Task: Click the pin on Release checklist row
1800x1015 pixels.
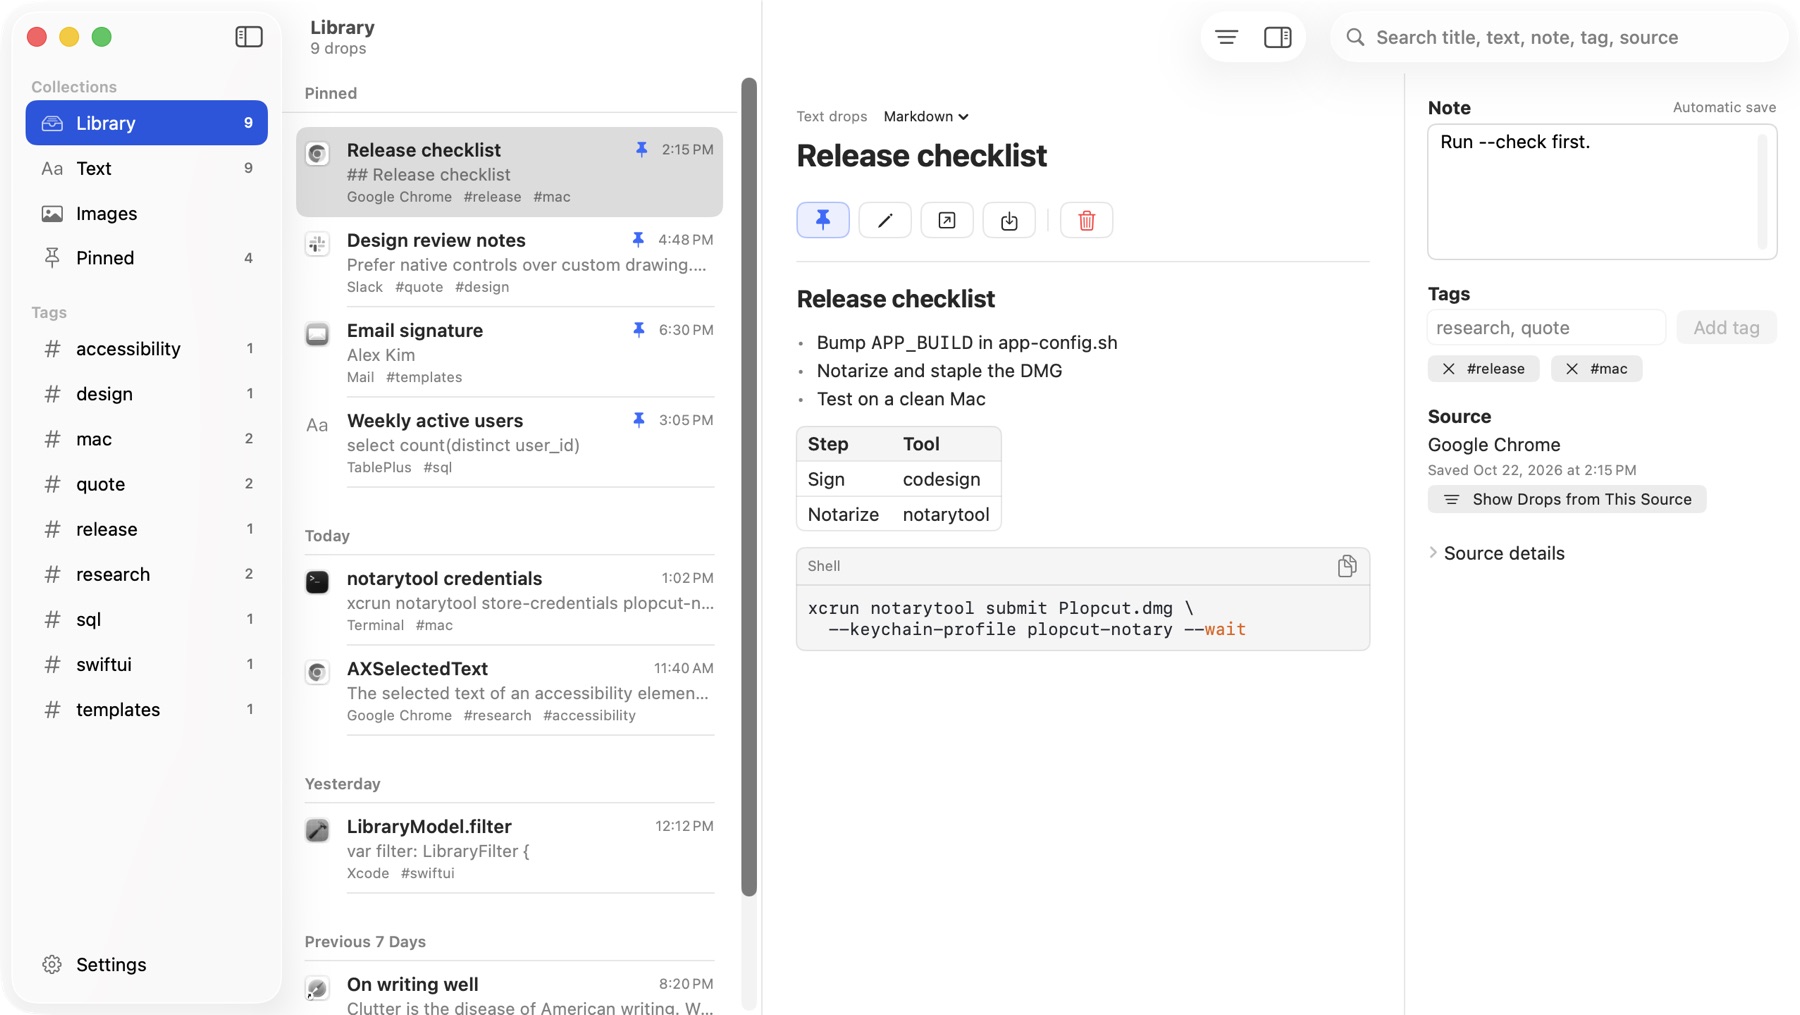Action: 642,150
